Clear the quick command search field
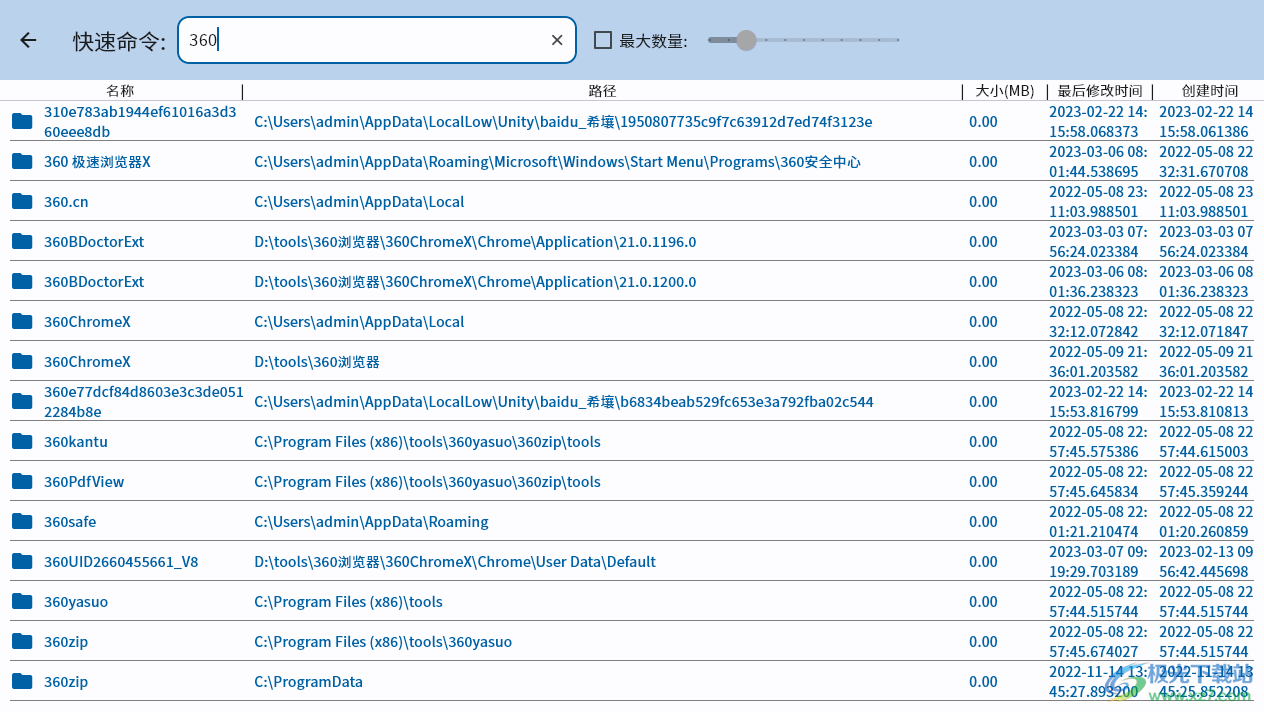The width and height of the screenshot is (1264, 712). click(557, 40)
